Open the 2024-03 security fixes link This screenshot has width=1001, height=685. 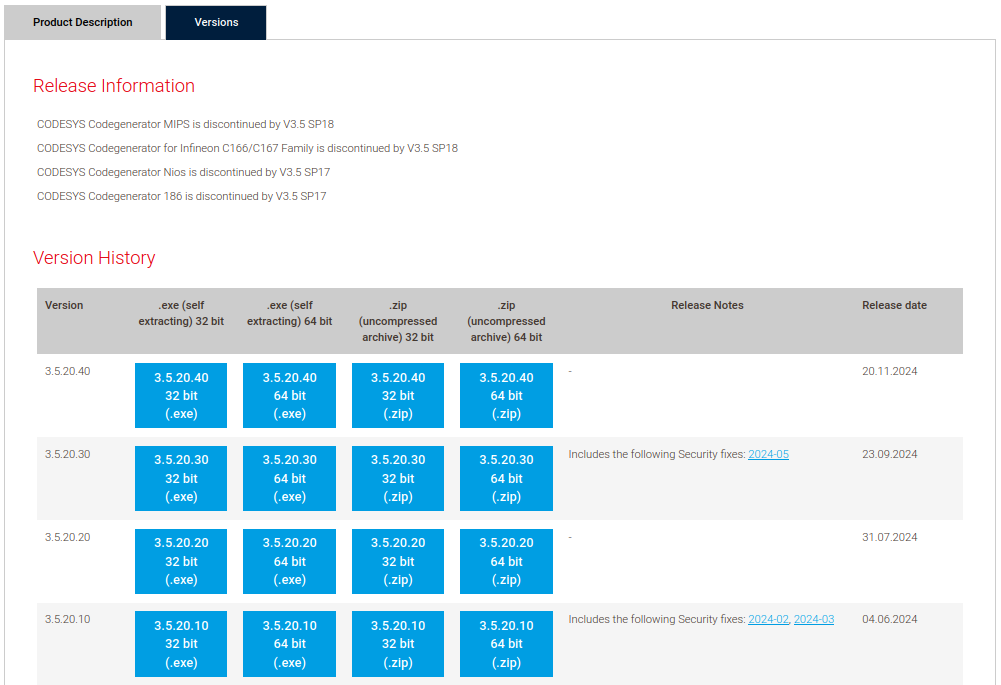pos(813,619)
